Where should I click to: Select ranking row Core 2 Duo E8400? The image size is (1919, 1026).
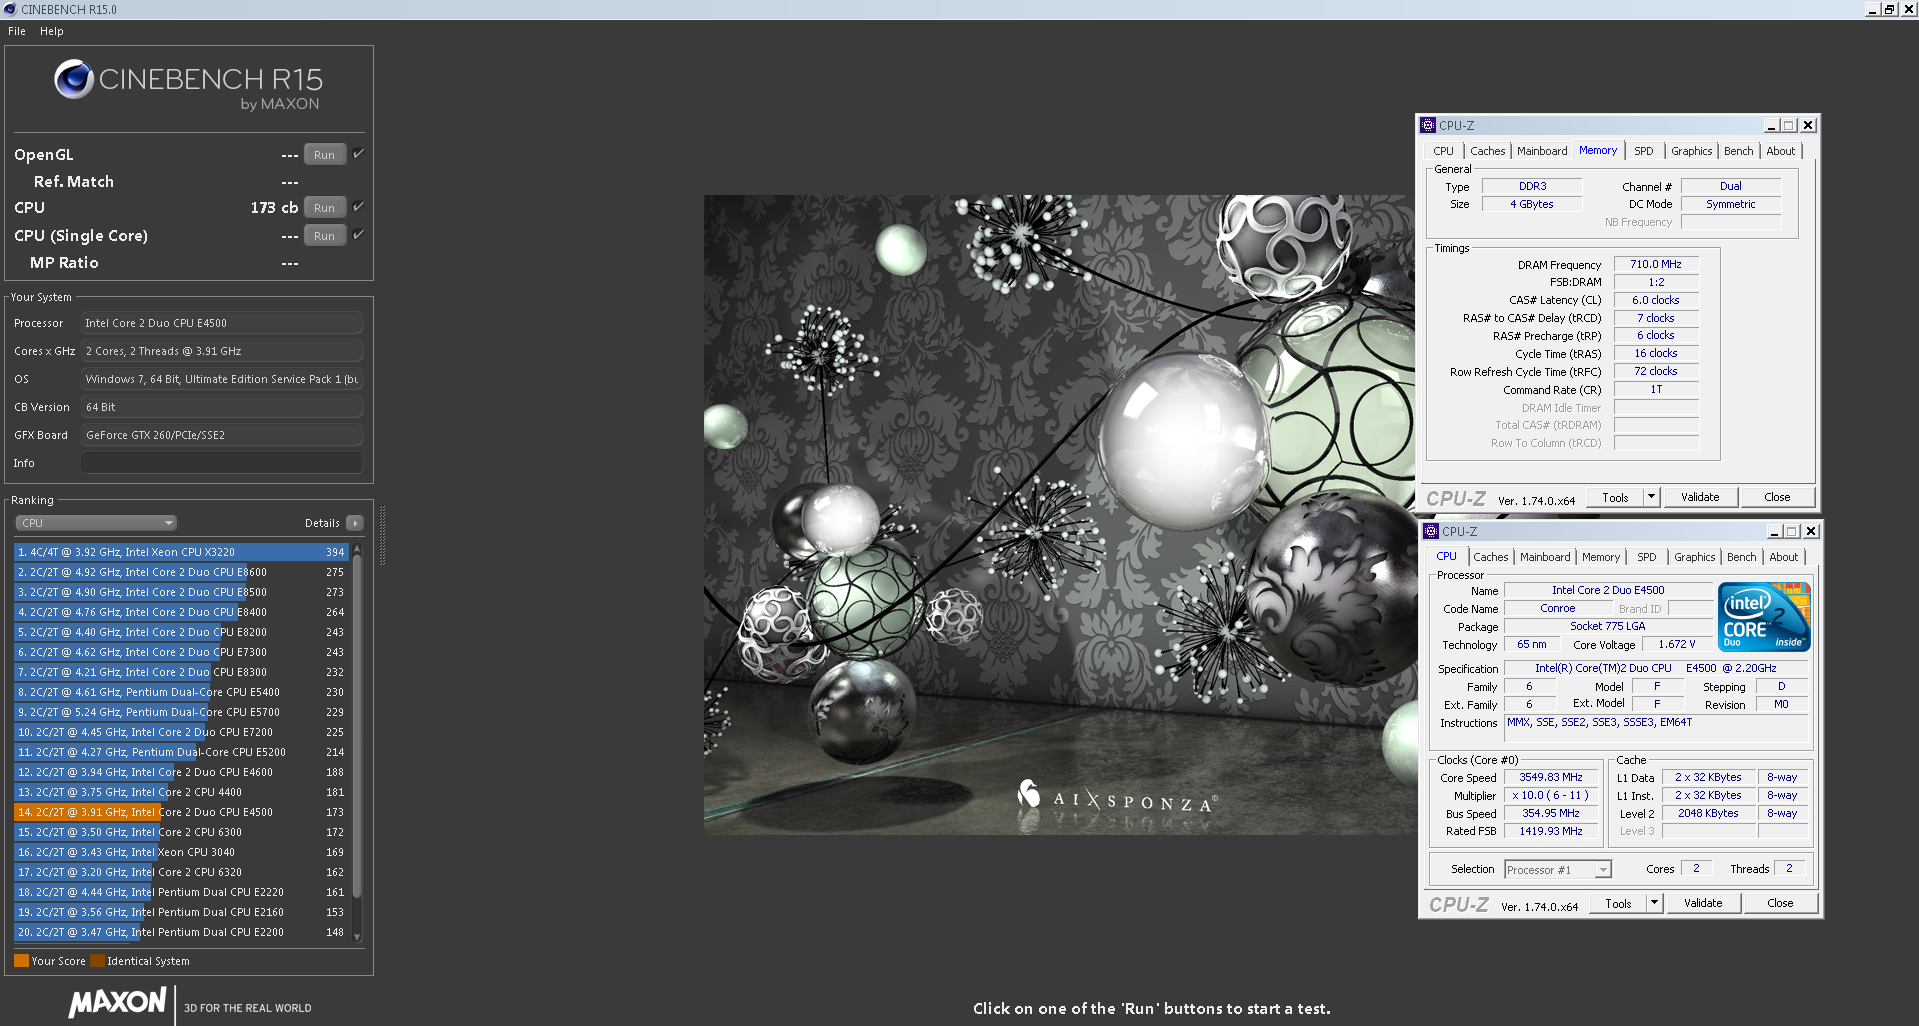click(181, 612)
